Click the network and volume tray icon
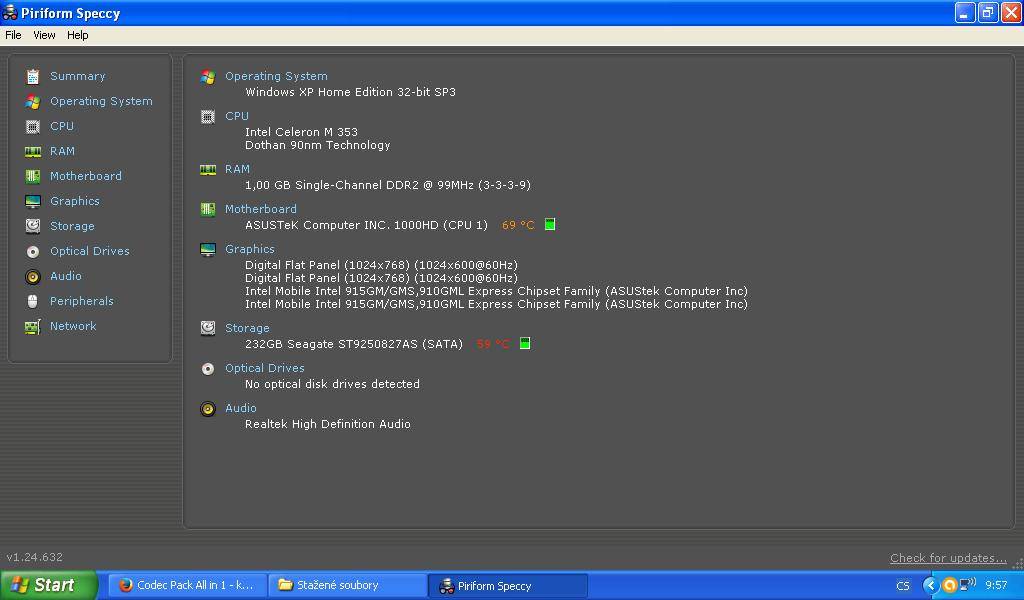1024x600 pixels. point(968,584)
